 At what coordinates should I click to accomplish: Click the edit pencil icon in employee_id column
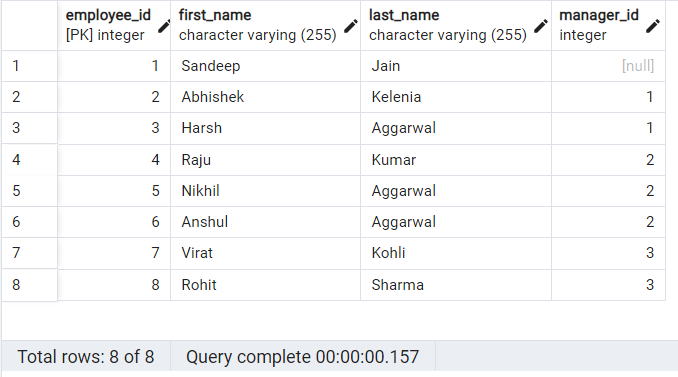pos(163,27)
